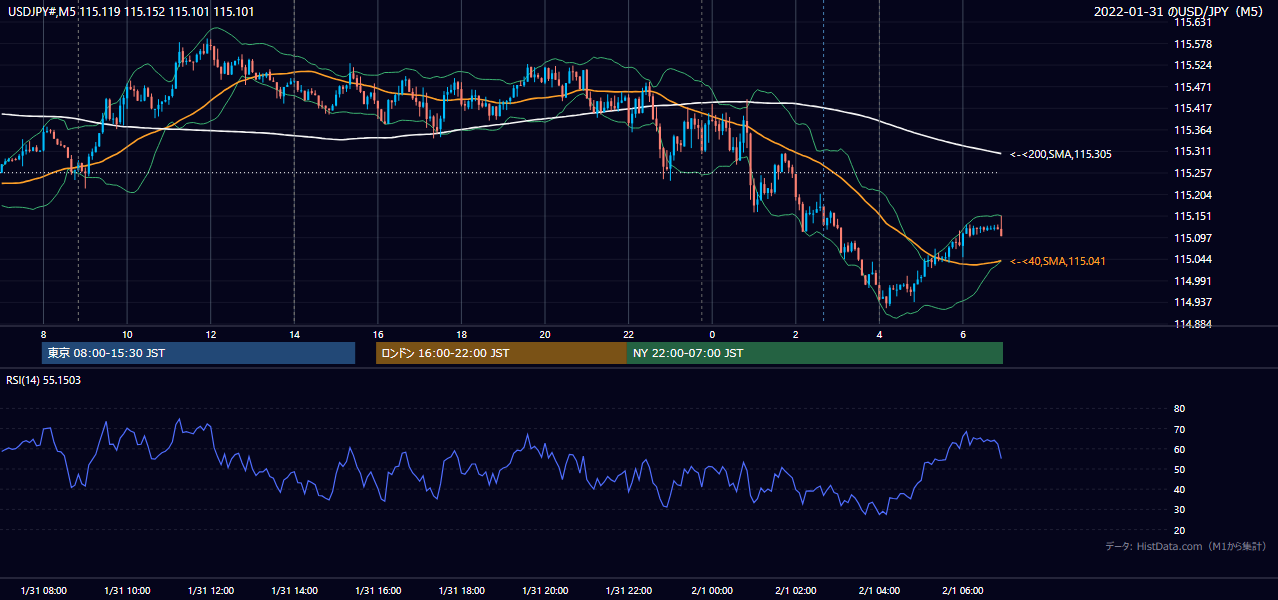The height and width of the screenshot is (600, 1278).
Task: Click the 115.524 price axis label
Action: pyautogui.click(x=1192, y=65)
